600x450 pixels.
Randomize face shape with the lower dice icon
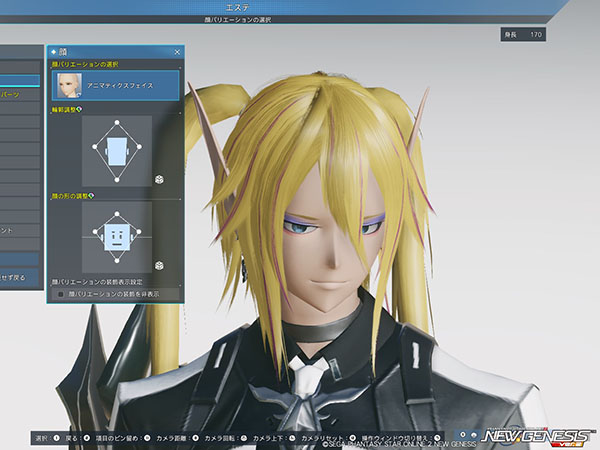point(159,266)
